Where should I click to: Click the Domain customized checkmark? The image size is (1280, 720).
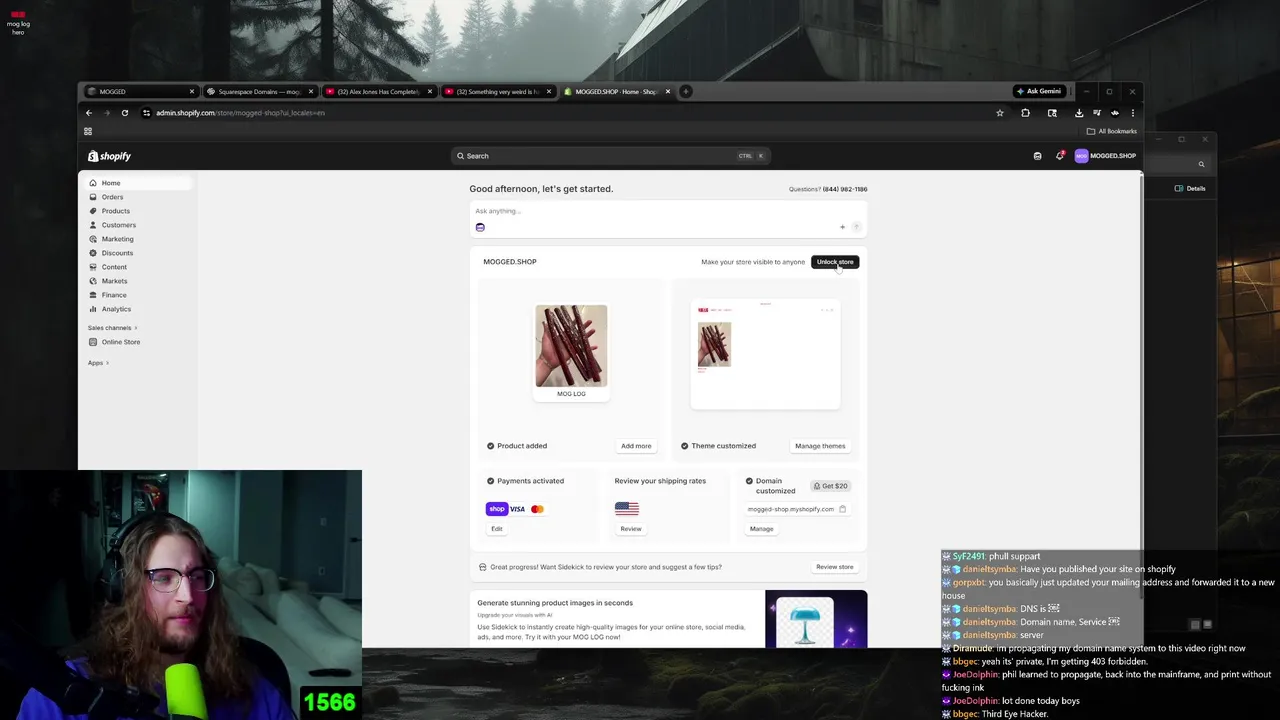749,481
